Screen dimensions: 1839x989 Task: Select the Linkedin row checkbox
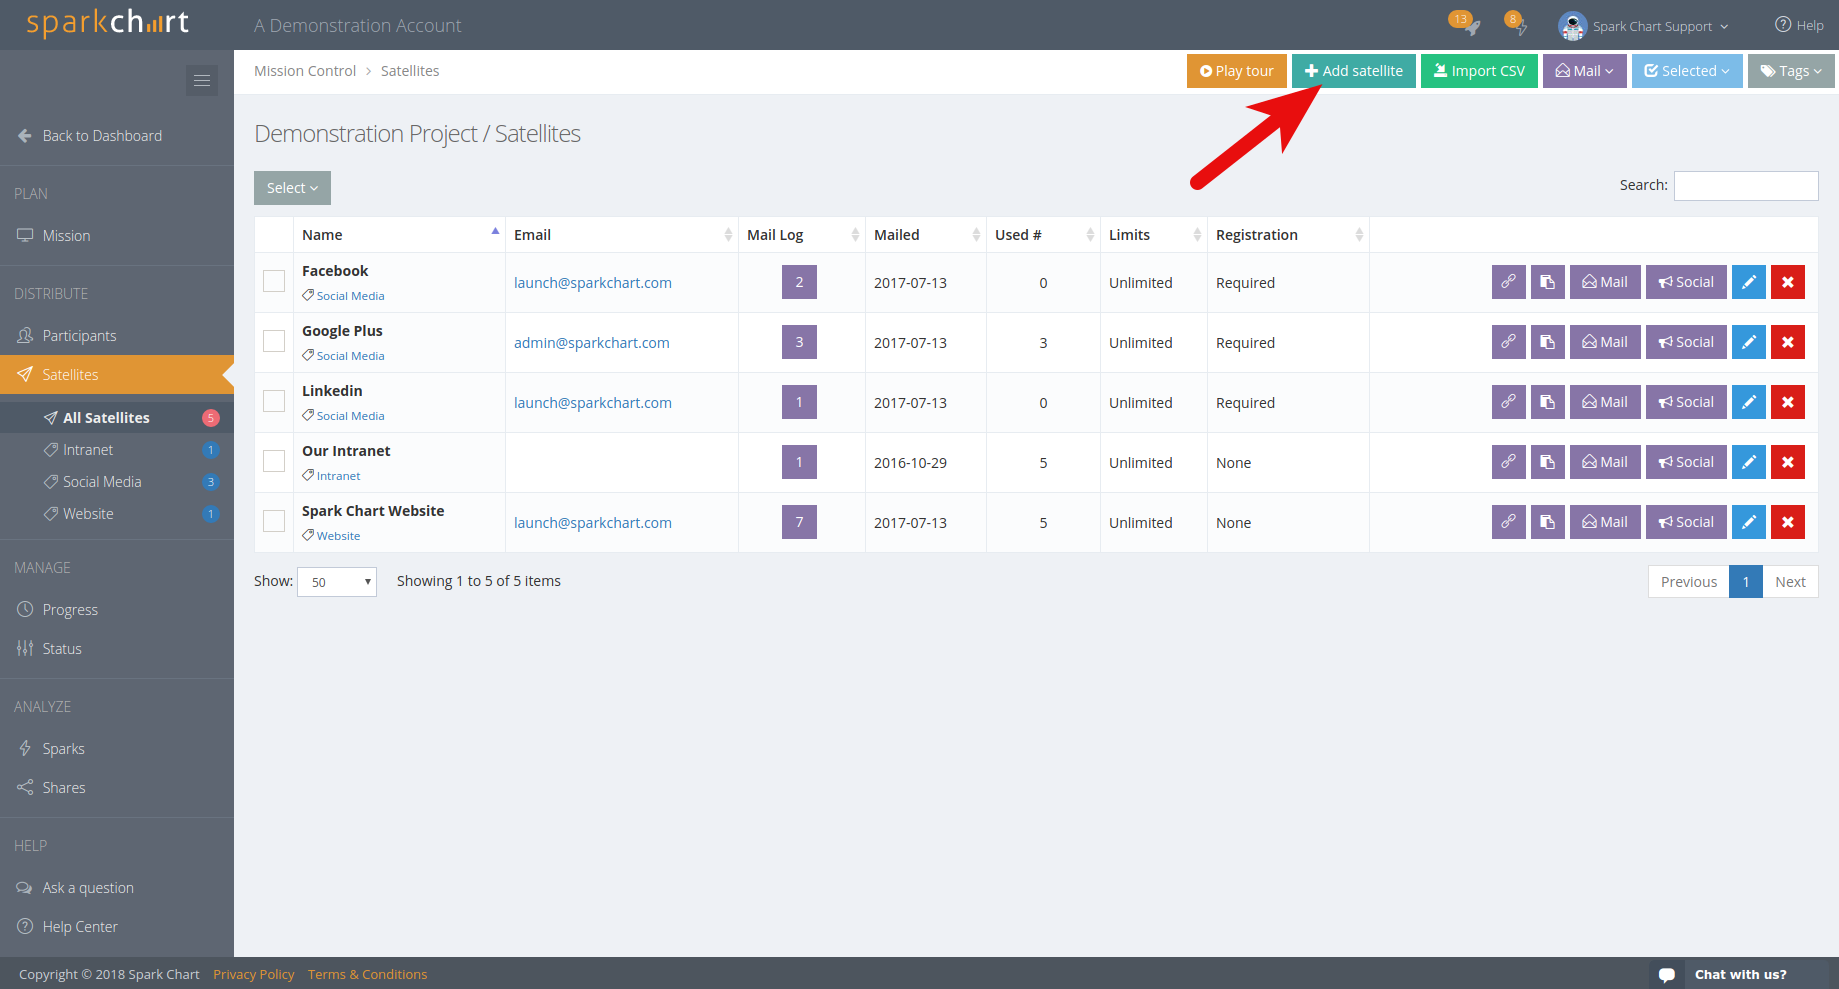coord(274,401)
